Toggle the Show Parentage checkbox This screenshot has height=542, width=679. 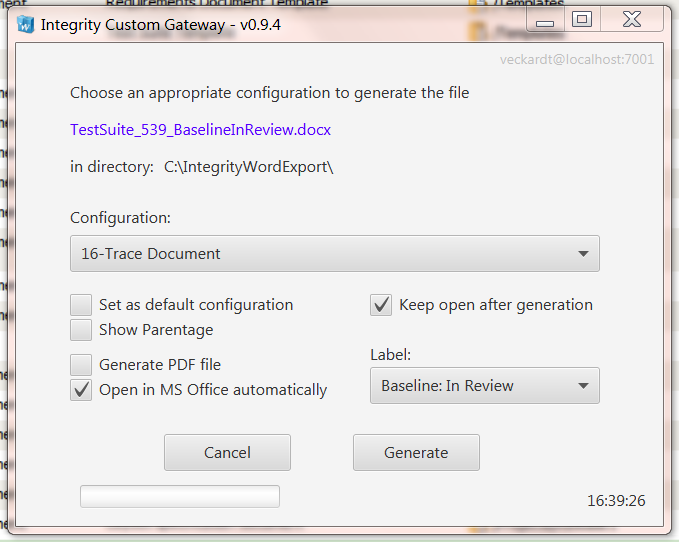coord(81,330)
